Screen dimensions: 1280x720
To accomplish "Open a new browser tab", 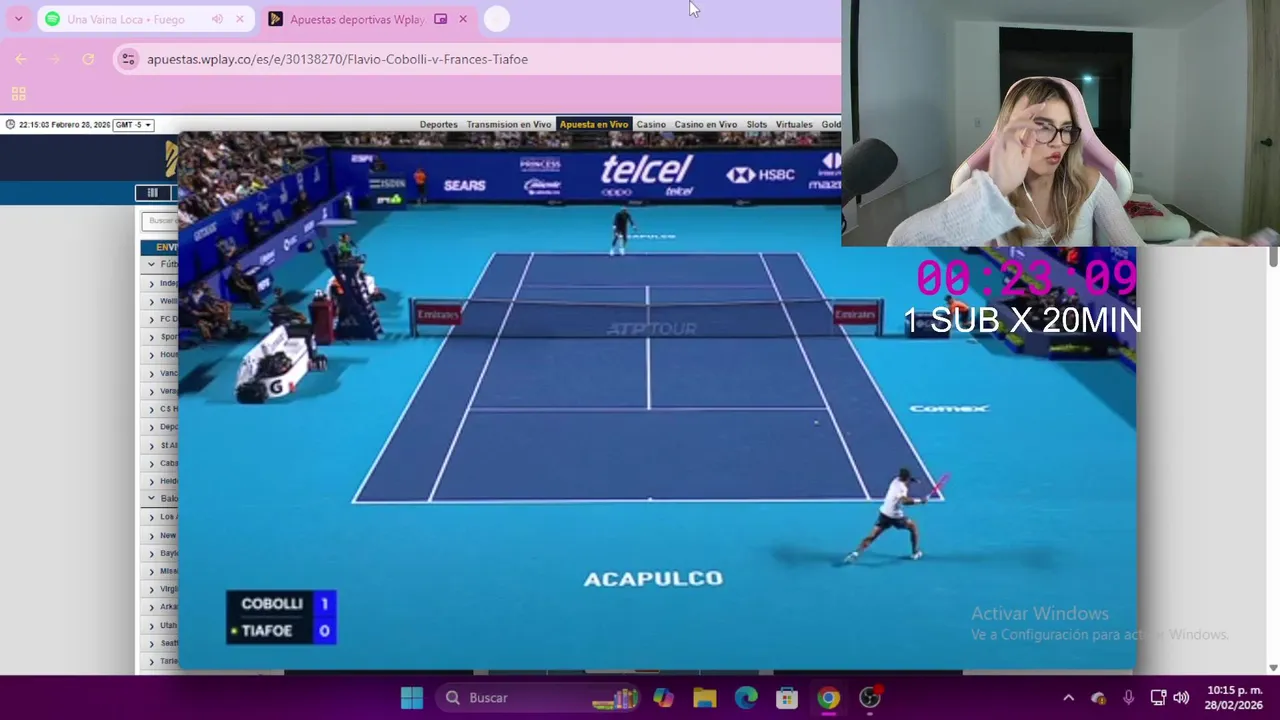I will [497, 19].
